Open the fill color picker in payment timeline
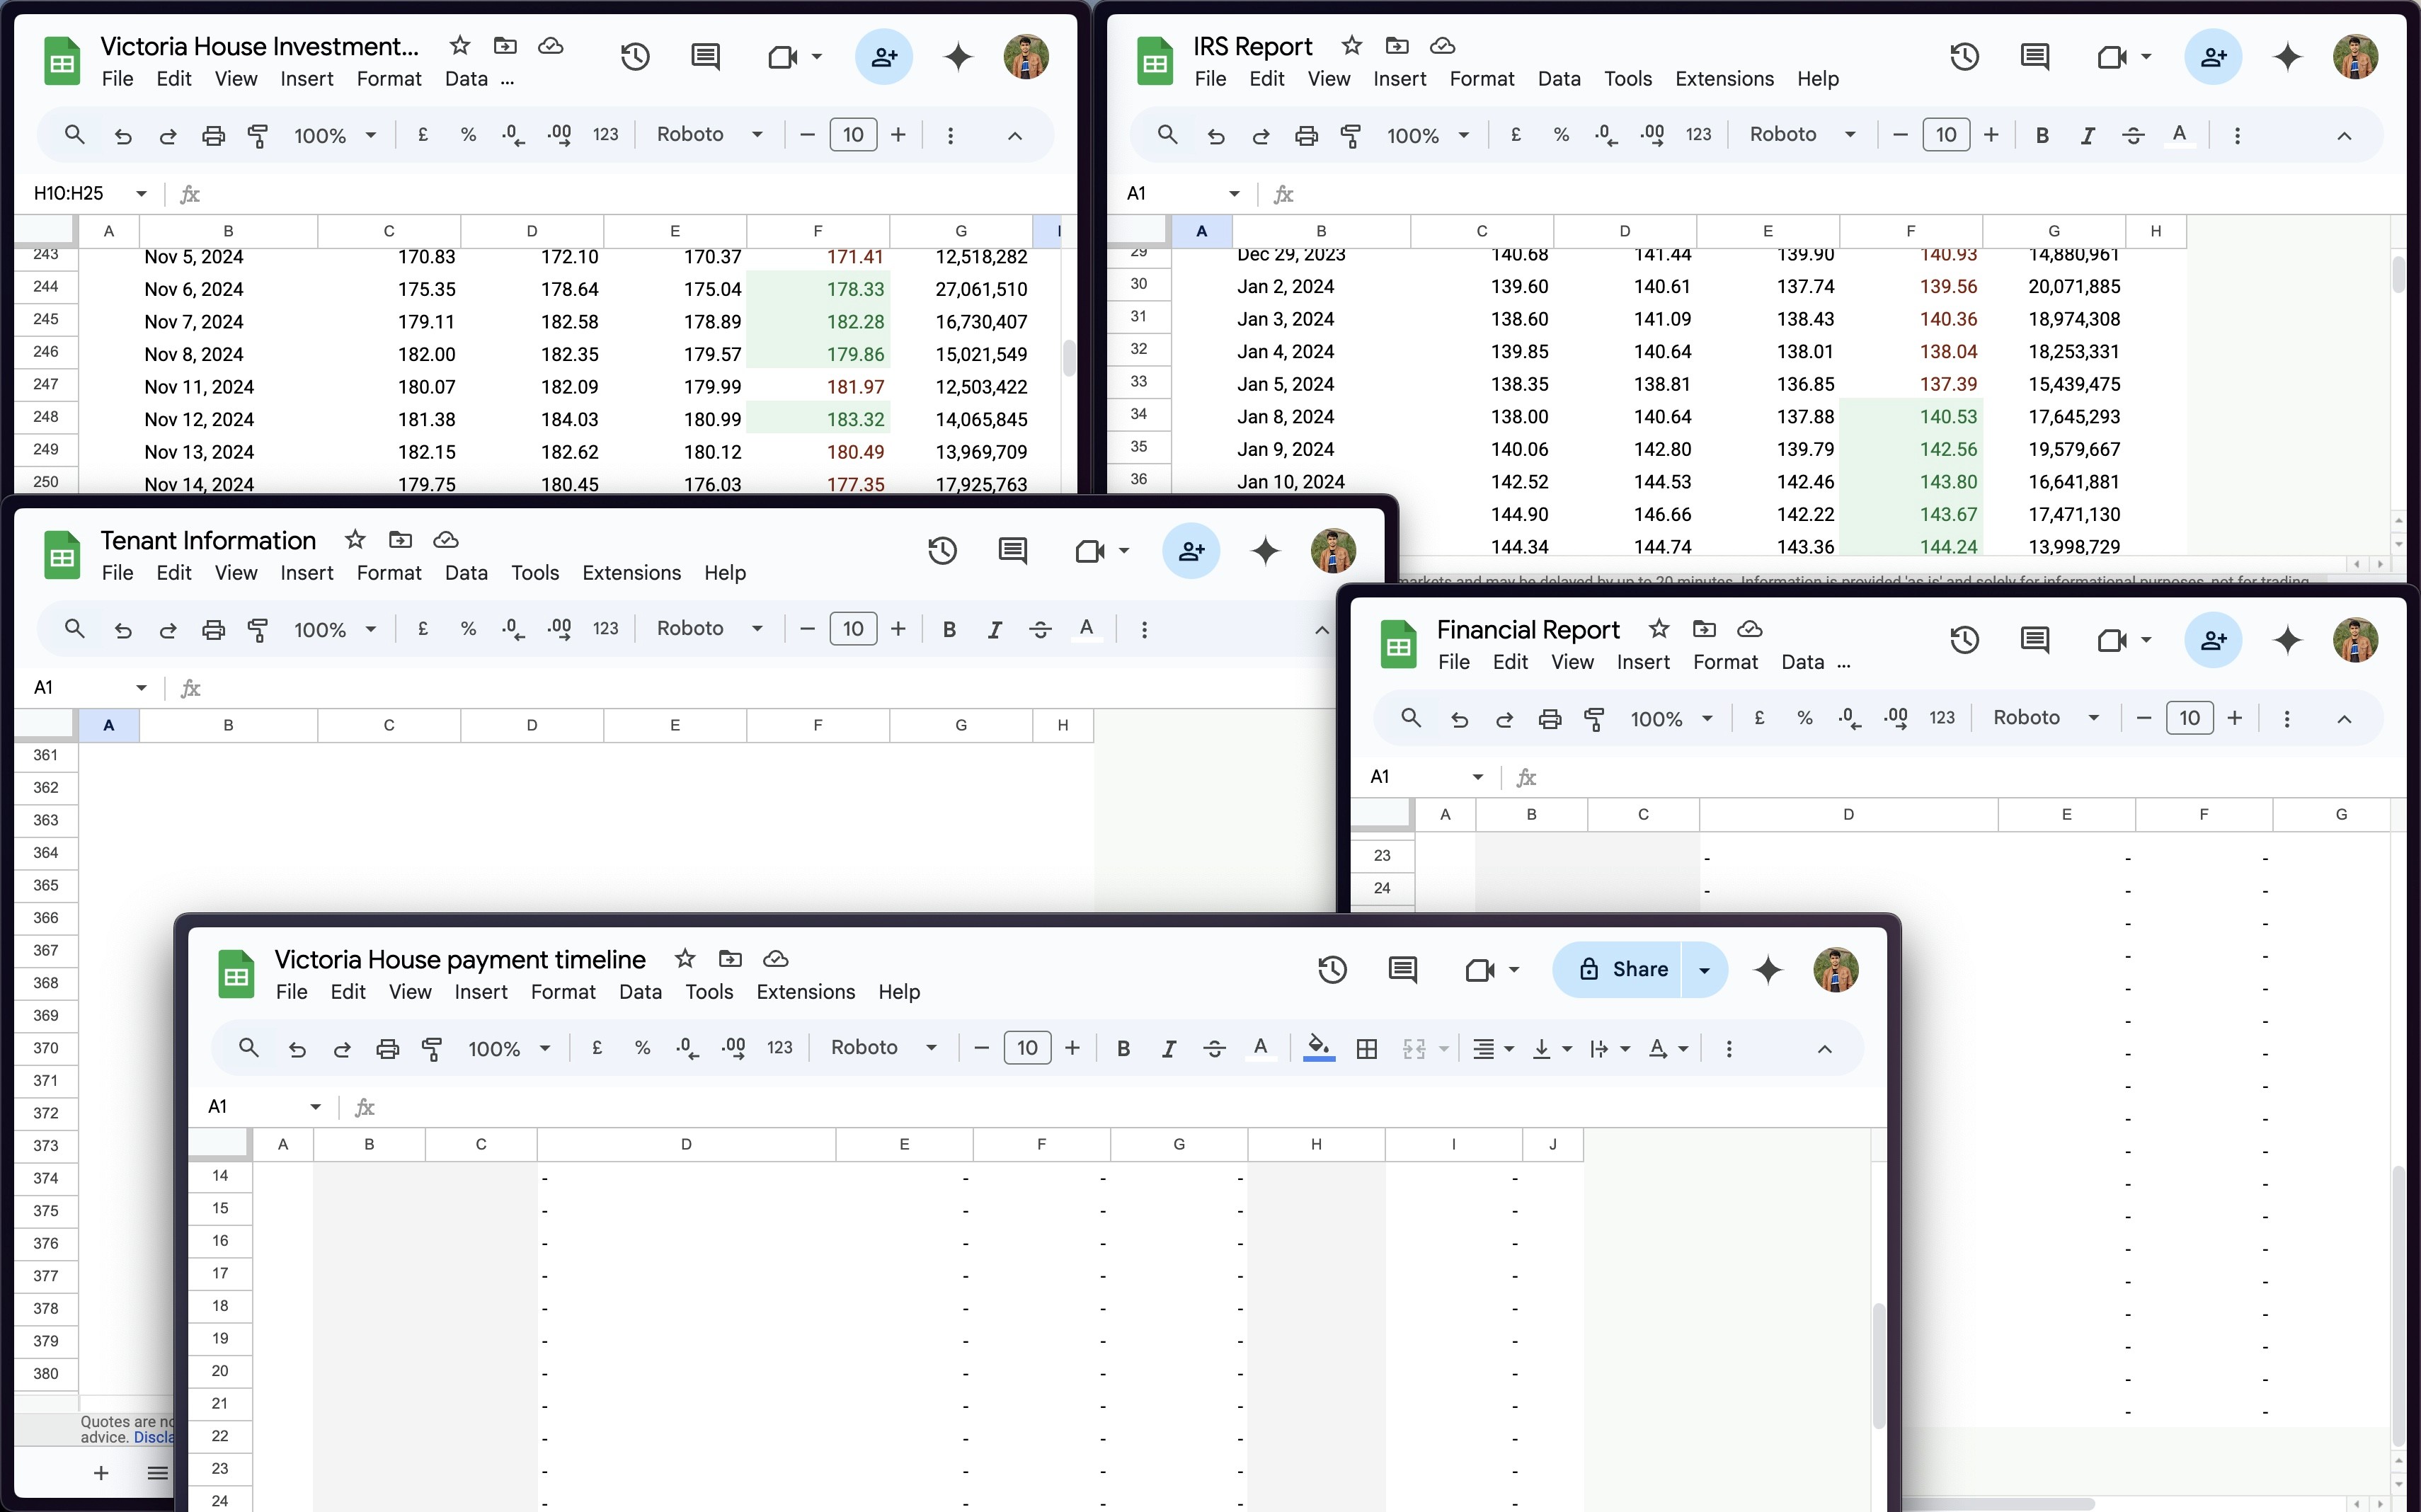Screen dimensions: 2421x1512 coord(1317,1048)
